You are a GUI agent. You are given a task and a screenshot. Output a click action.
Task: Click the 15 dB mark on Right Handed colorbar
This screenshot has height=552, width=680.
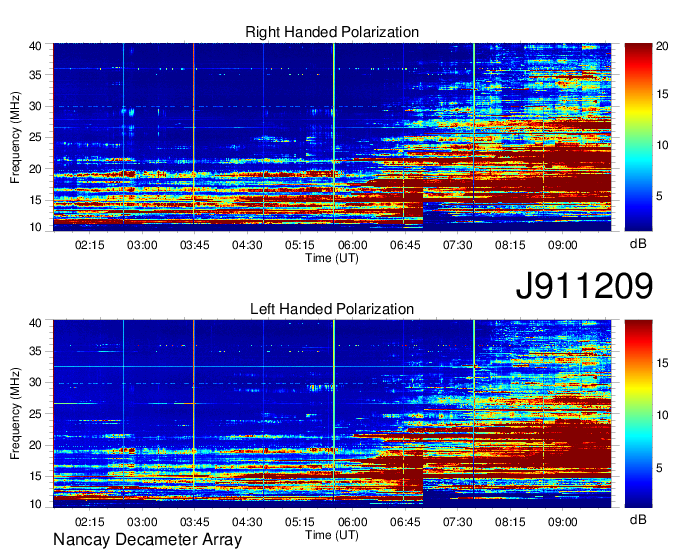(662, 94)
